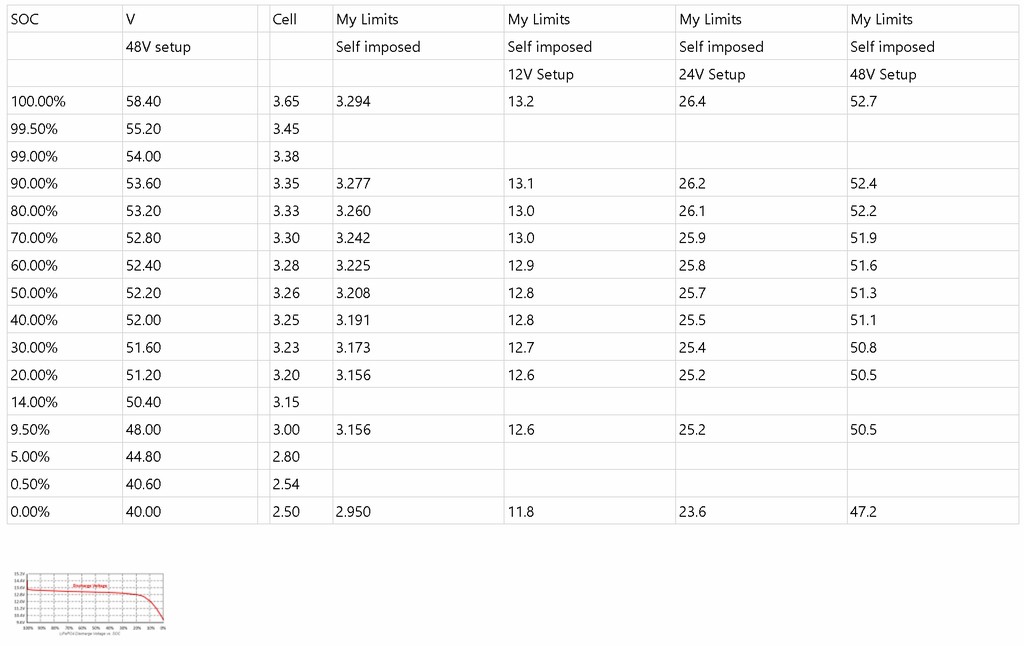Select the 3.294 limit cell

pos(418,101)
